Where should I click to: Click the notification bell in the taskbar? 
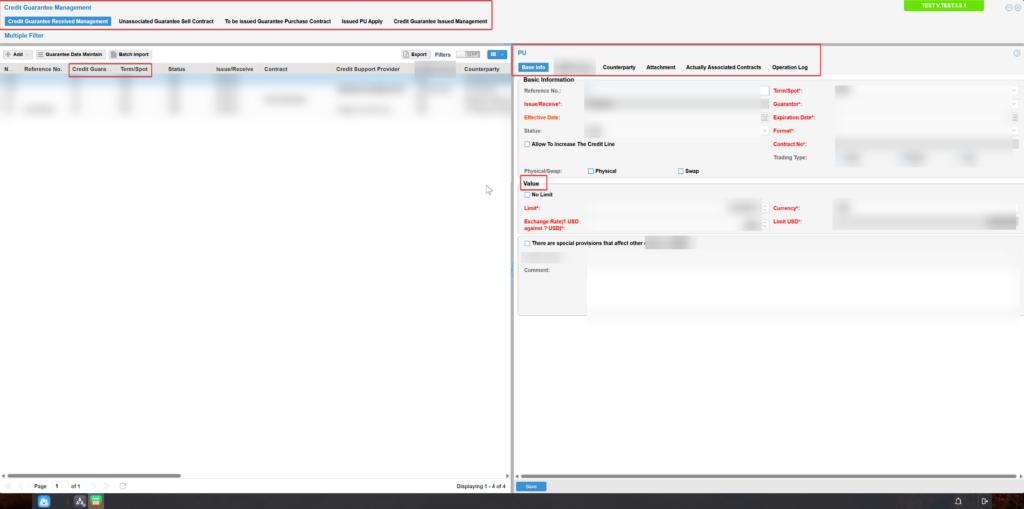pyautogui.click(x=958, y=501)
